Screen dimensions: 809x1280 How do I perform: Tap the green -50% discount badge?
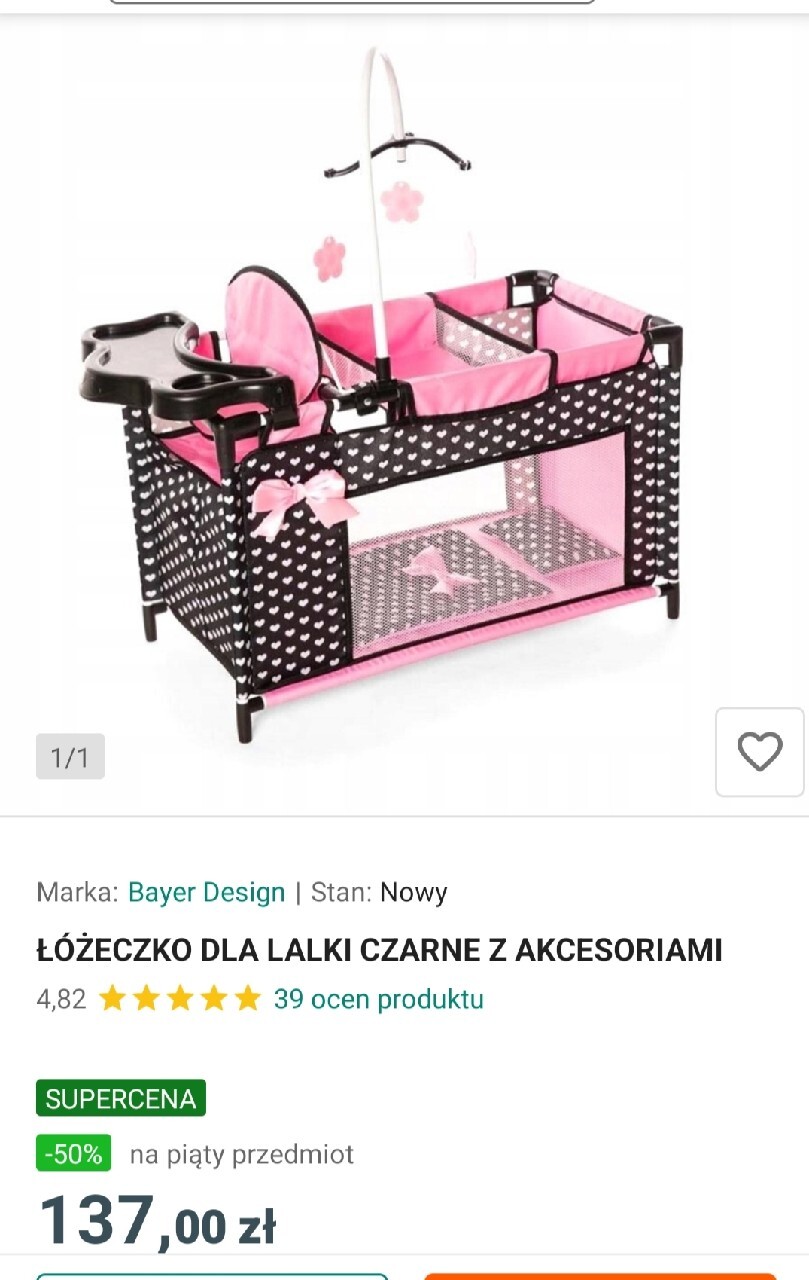(74, 1154)
